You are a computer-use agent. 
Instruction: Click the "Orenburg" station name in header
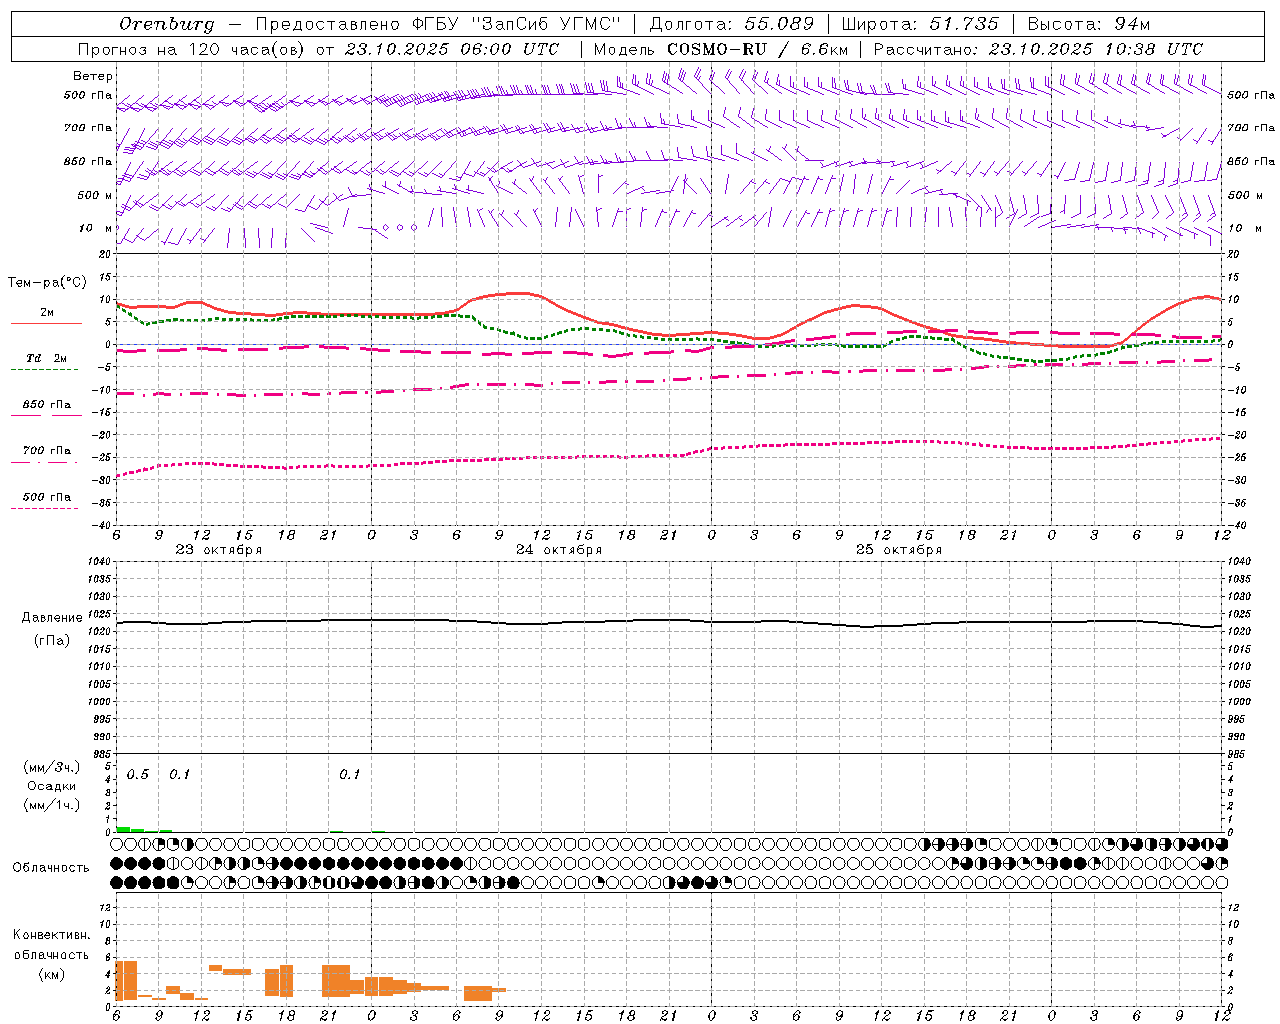tap(167, 24)
